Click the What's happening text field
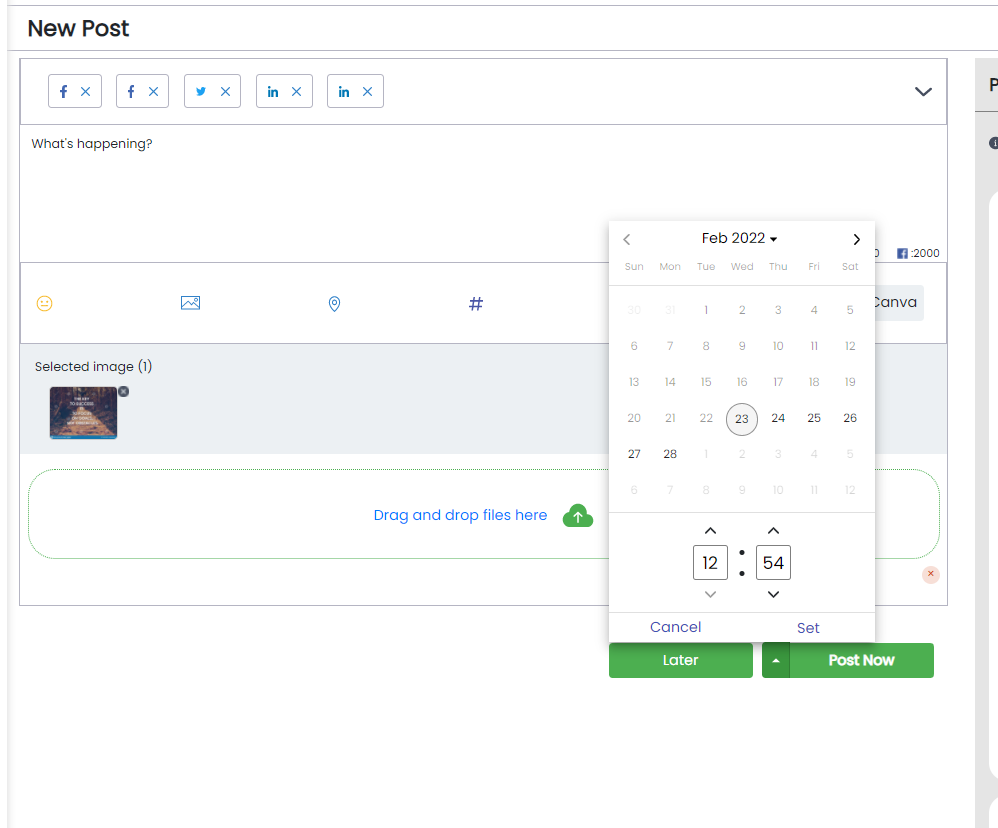Image resolution: width=998 pixels, height=828 pixels. (400, 180)
